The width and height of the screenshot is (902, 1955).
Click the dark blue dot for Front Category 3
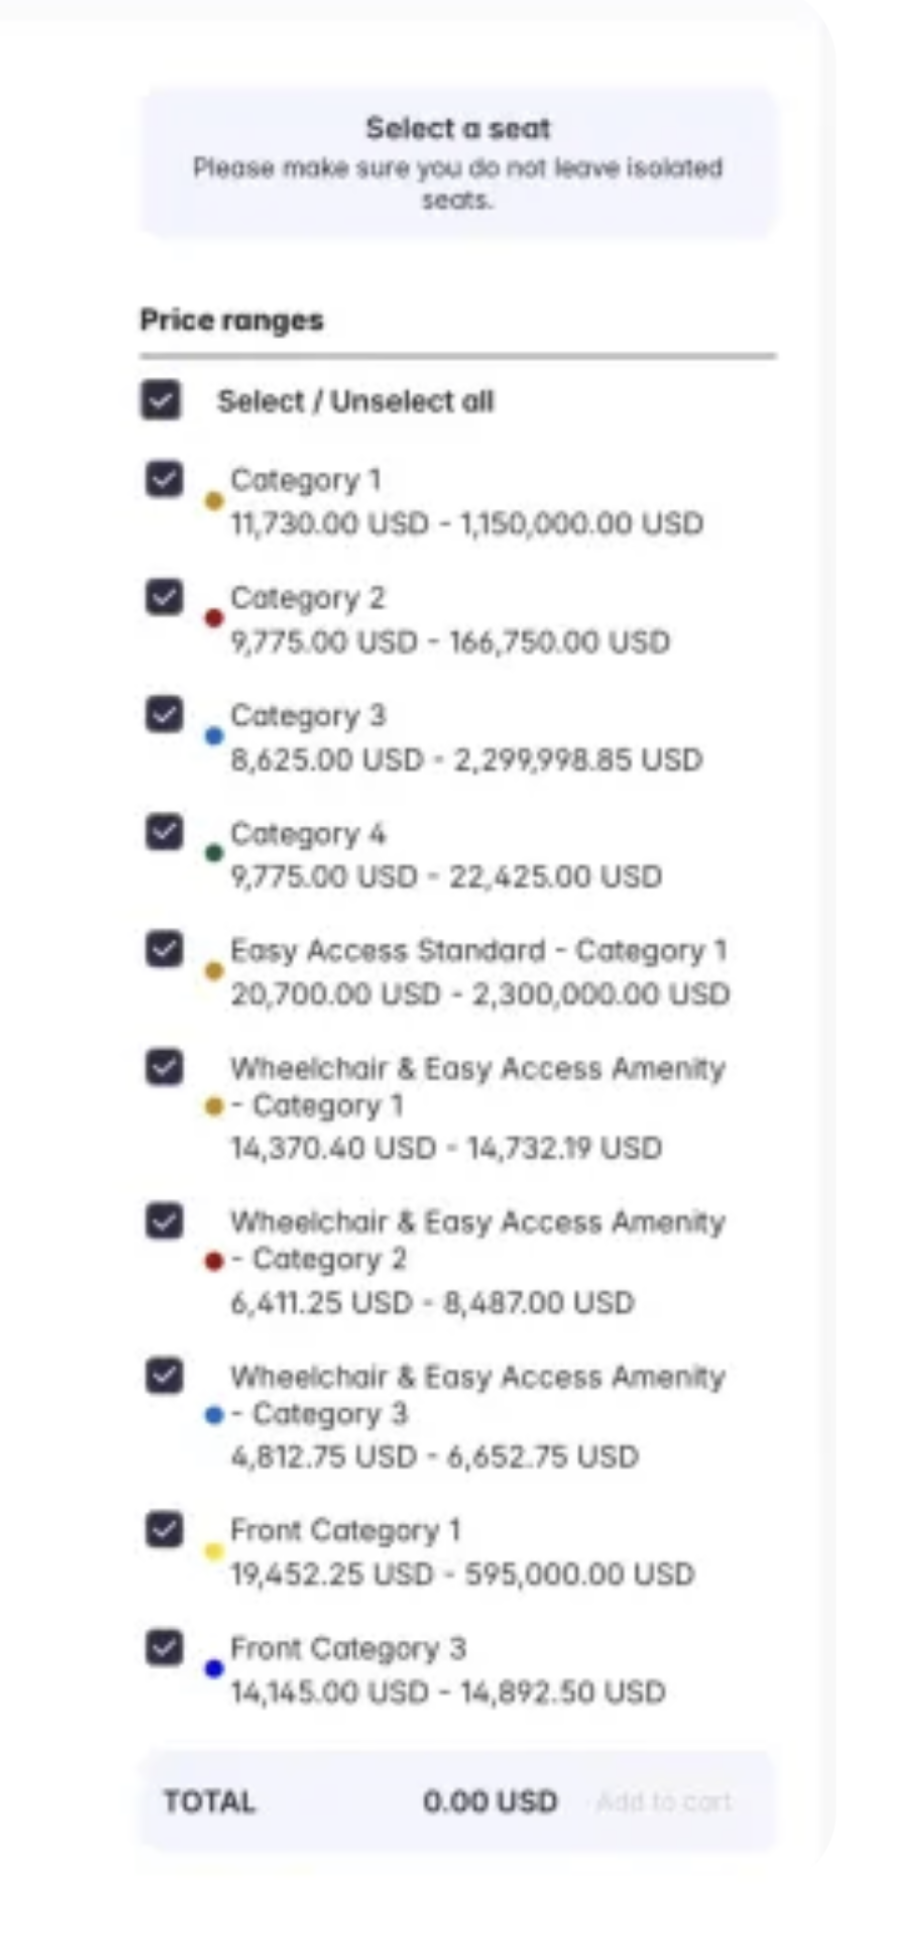click(213, 1669)
